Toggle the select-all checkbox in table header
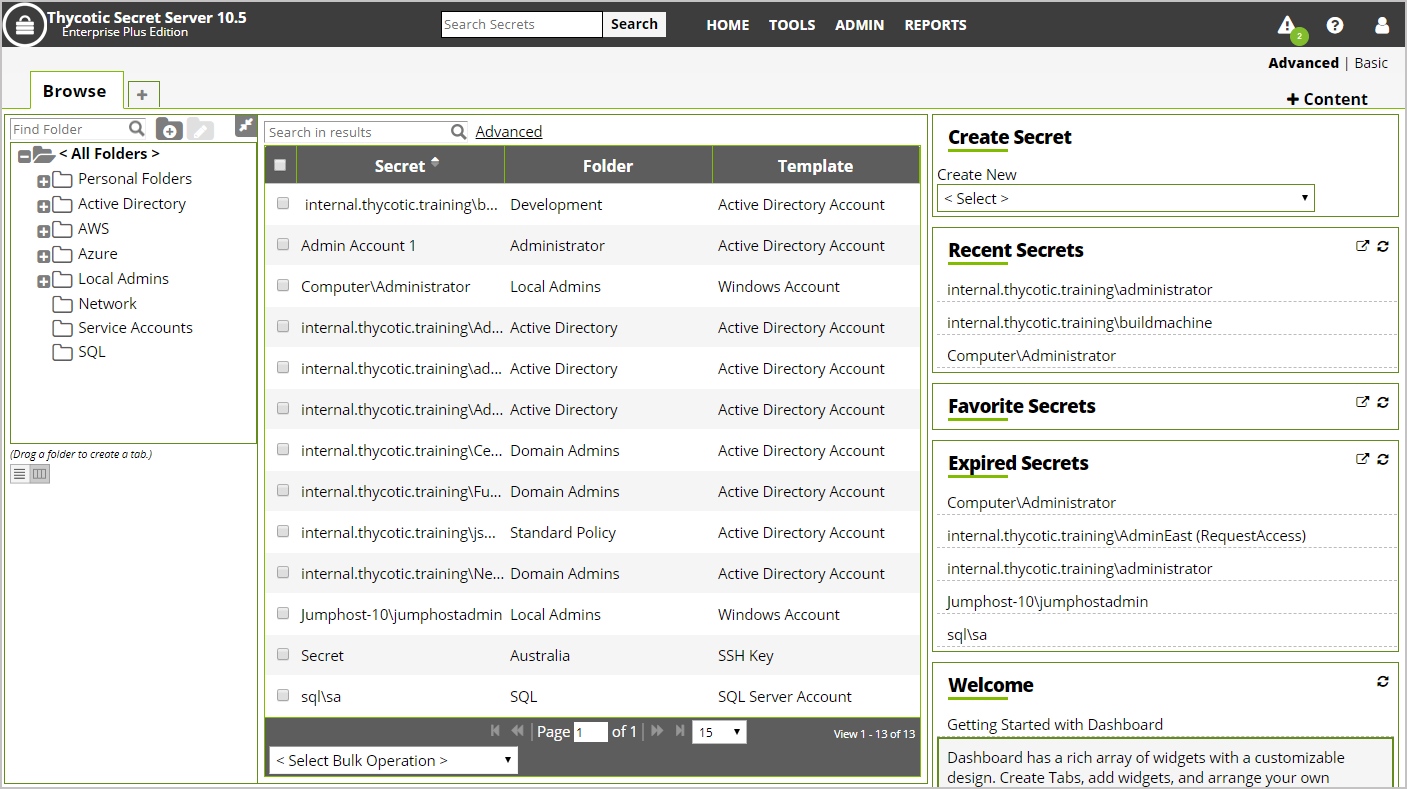This screenshot has height=789, width=1407. pyautogui.click(x=280, y=165)
